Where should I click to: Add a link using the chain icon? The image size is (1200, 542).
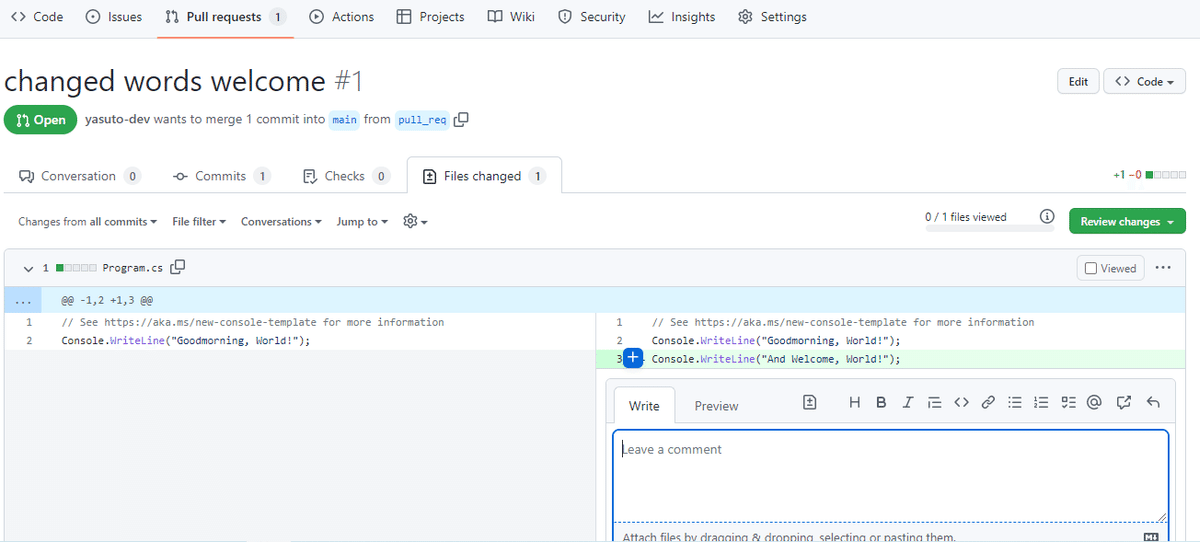(988, 402)
